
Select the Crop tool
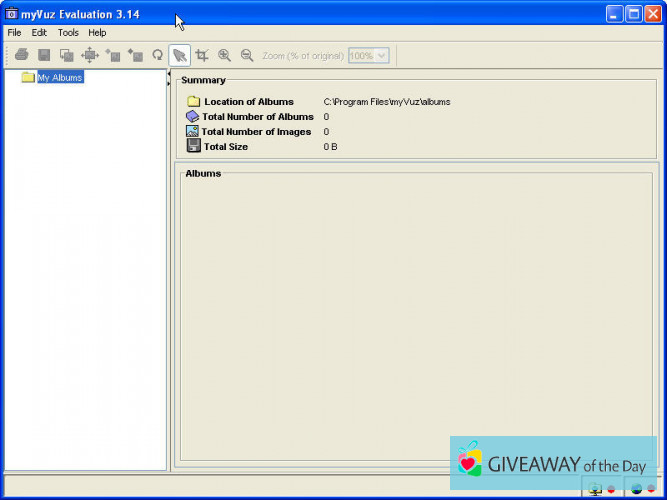[202, 56]
